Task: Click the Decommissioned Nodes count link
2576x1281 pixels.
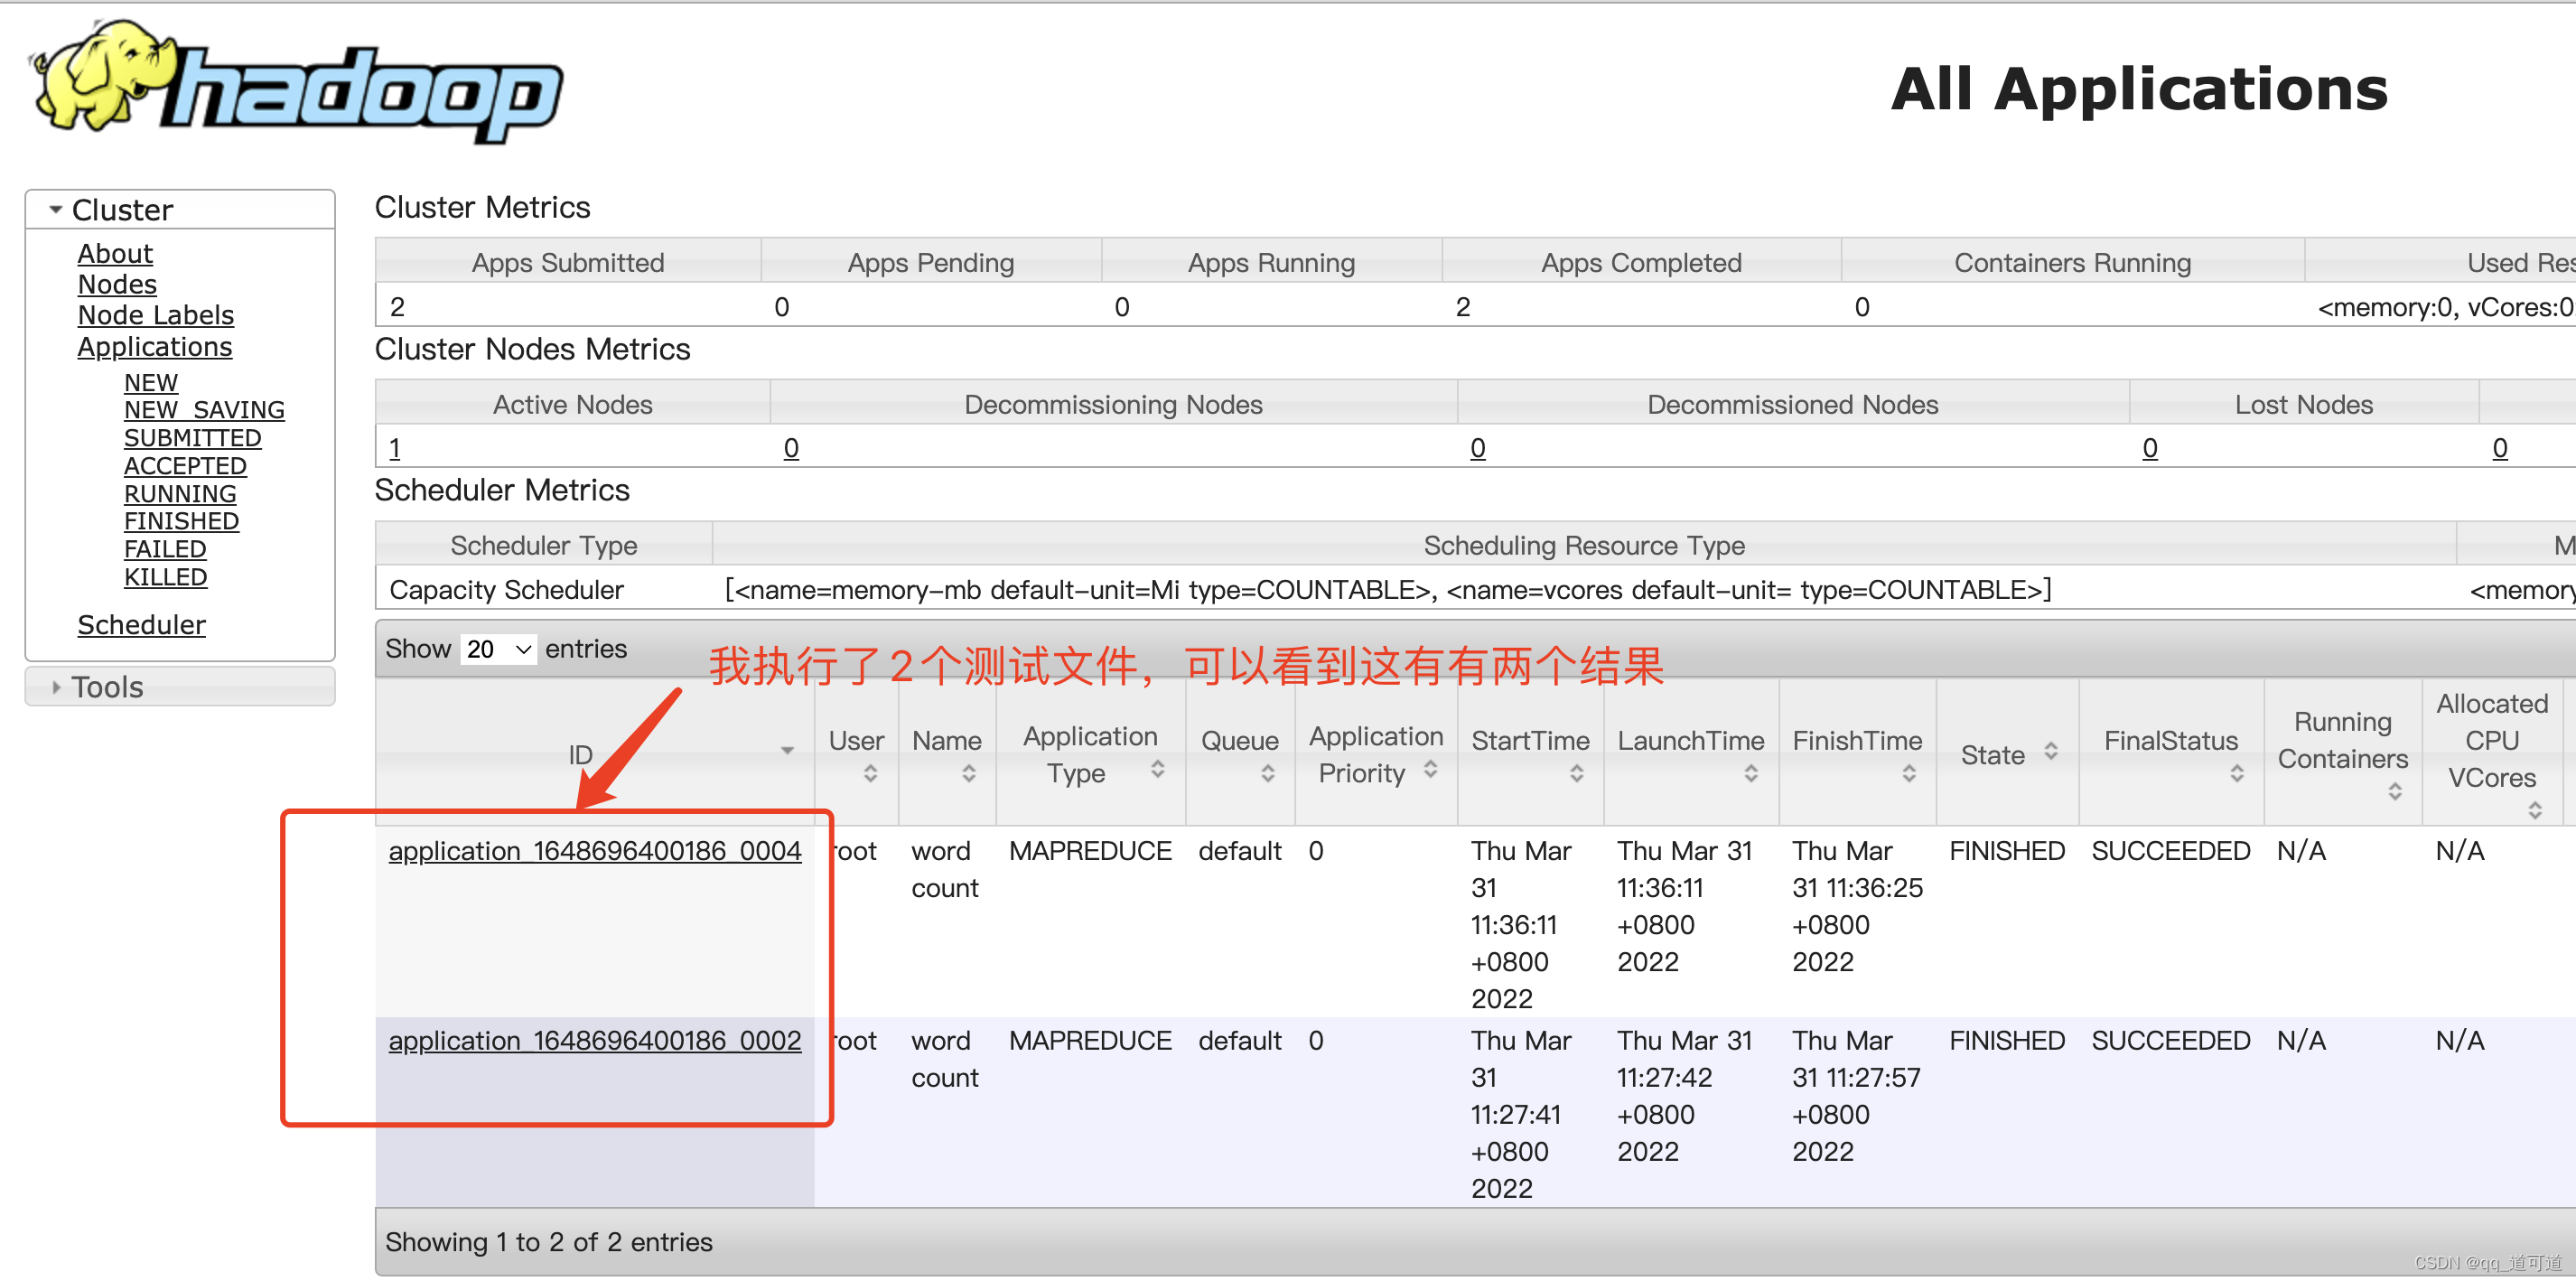Action: pos(1477,448)
